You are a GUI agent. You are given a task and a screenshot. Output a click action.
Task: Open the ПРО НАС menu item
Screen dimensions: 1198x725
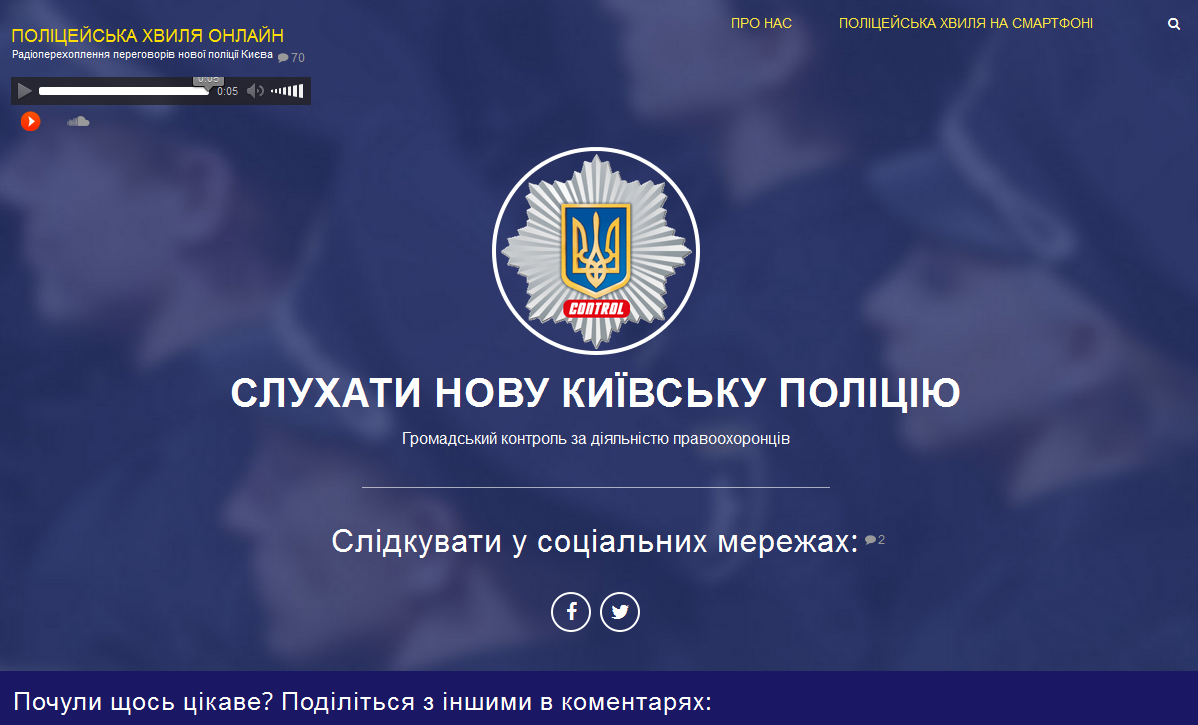[x=761, y=24]
